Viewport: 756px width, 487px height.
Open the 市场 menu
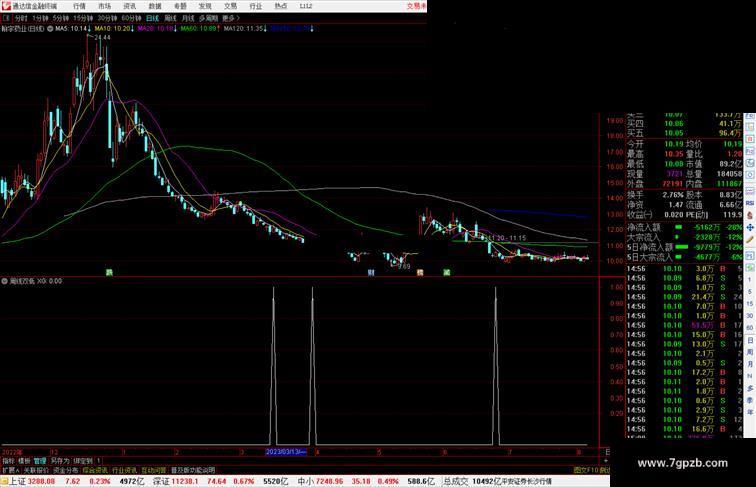click(x=104, y=6)
